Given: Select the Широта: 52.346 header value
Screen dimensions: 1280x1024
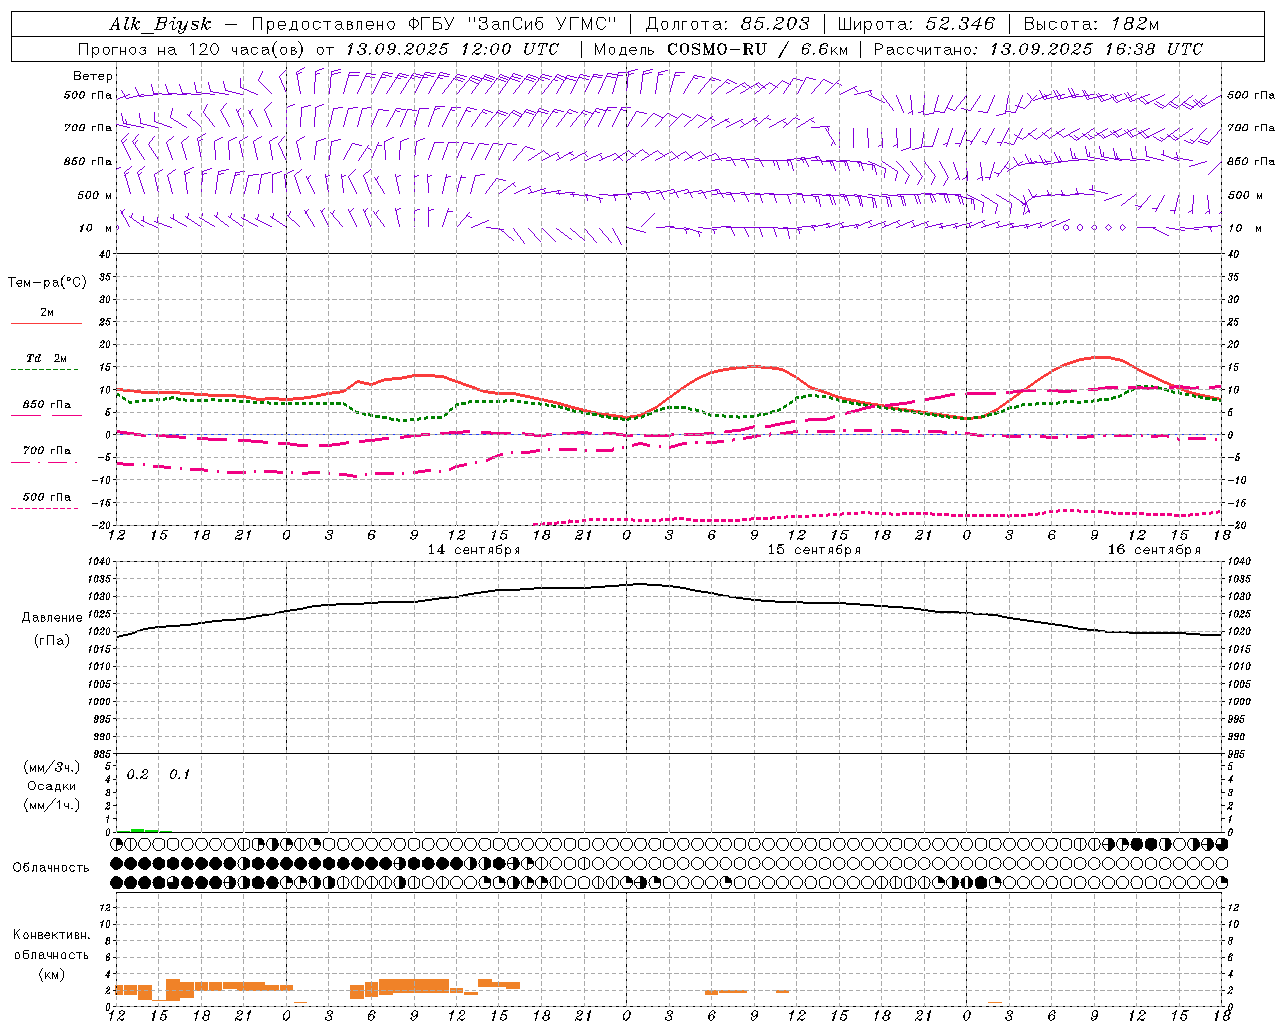Looking at the screenshot, I should tap(916, 24).
